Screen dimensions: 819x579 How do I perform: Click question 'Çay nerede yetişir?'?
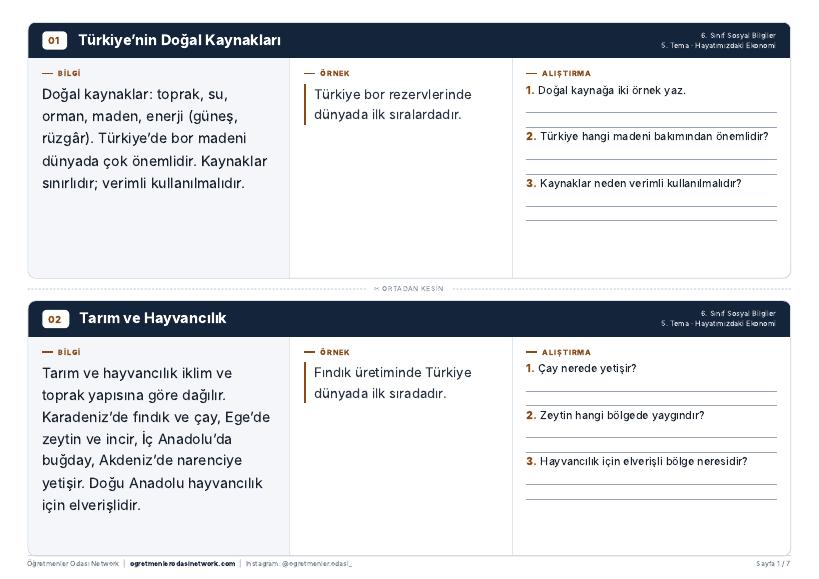pos(587,369)
